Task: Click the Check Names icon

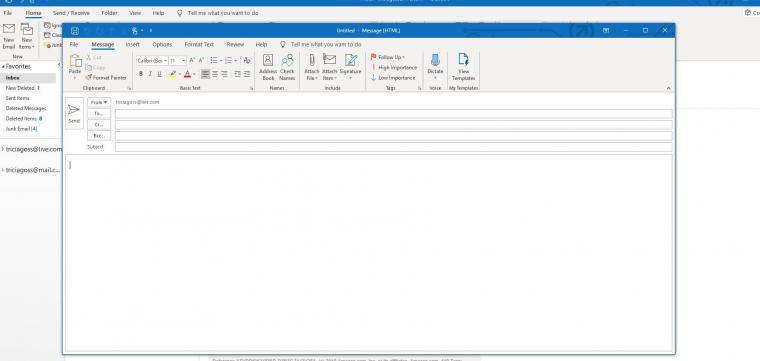Action: 287,67
